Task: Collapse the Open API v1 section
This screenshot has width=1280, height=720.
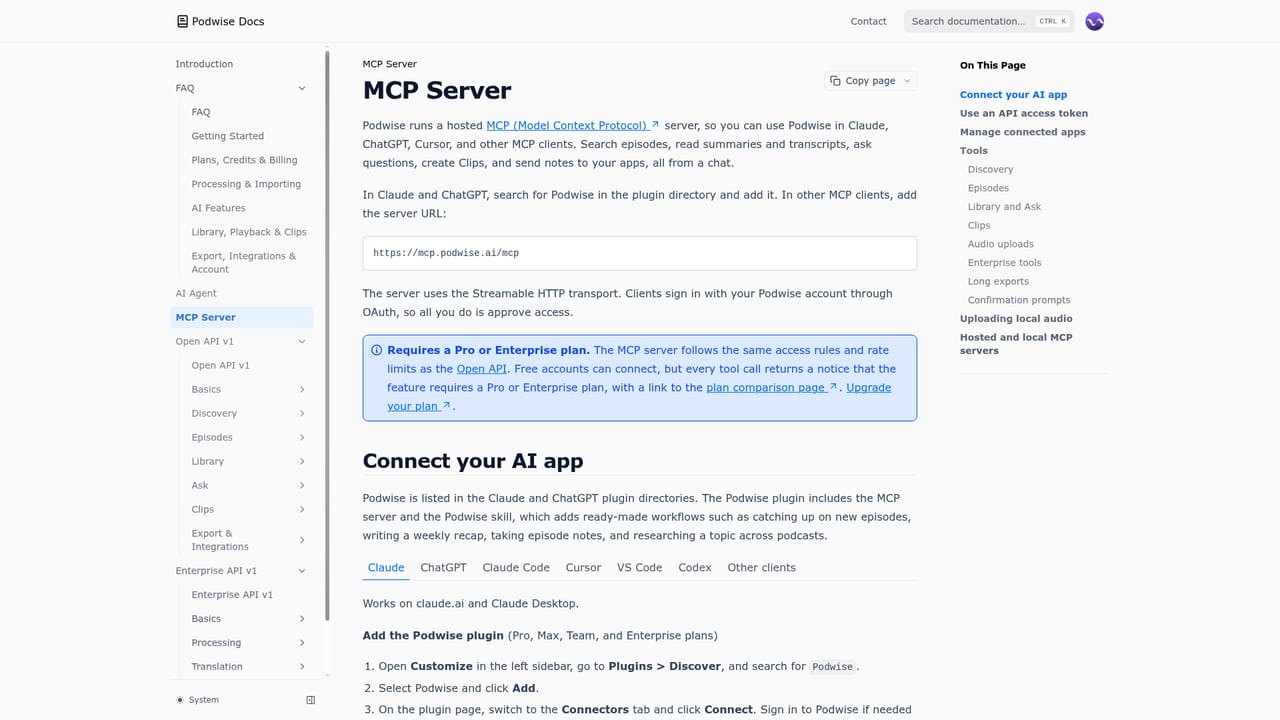Action: (302, 341)
